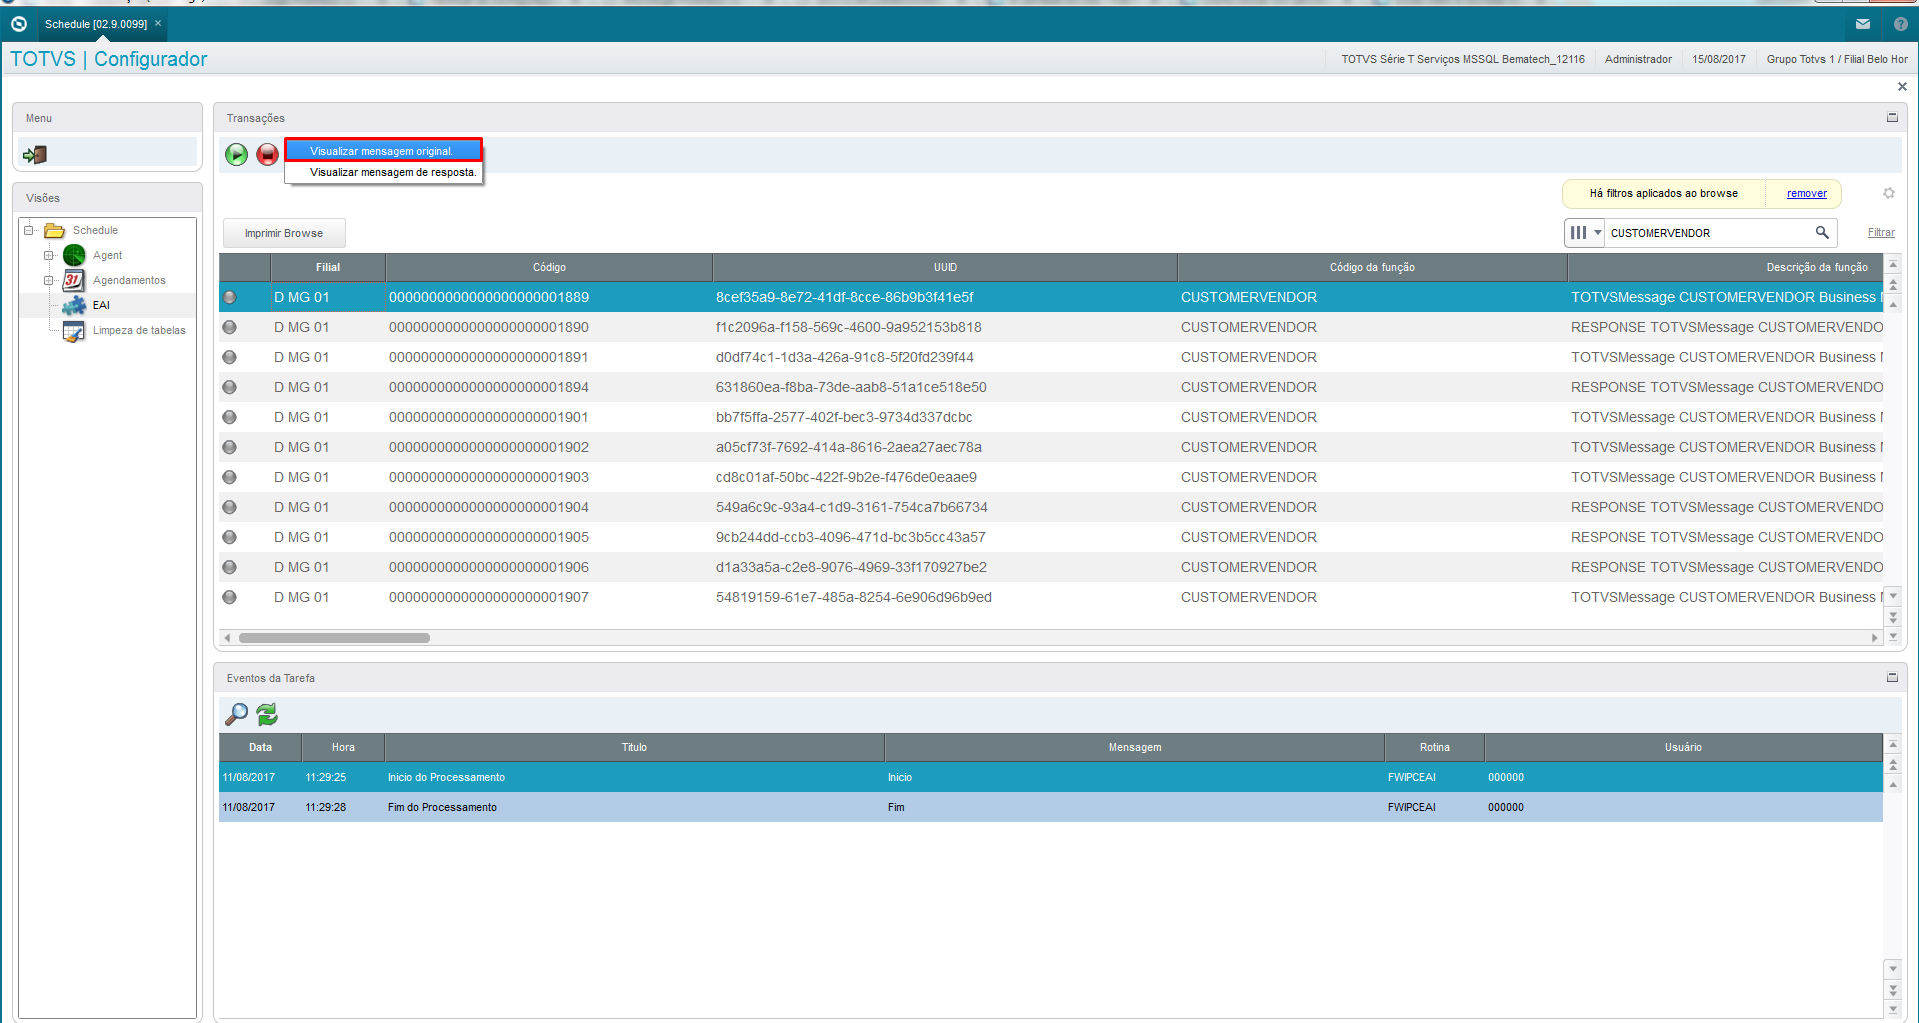Click the Schedule folder icon in the tree
The width and height of the screenshot is (1919, 1023).
54,230
